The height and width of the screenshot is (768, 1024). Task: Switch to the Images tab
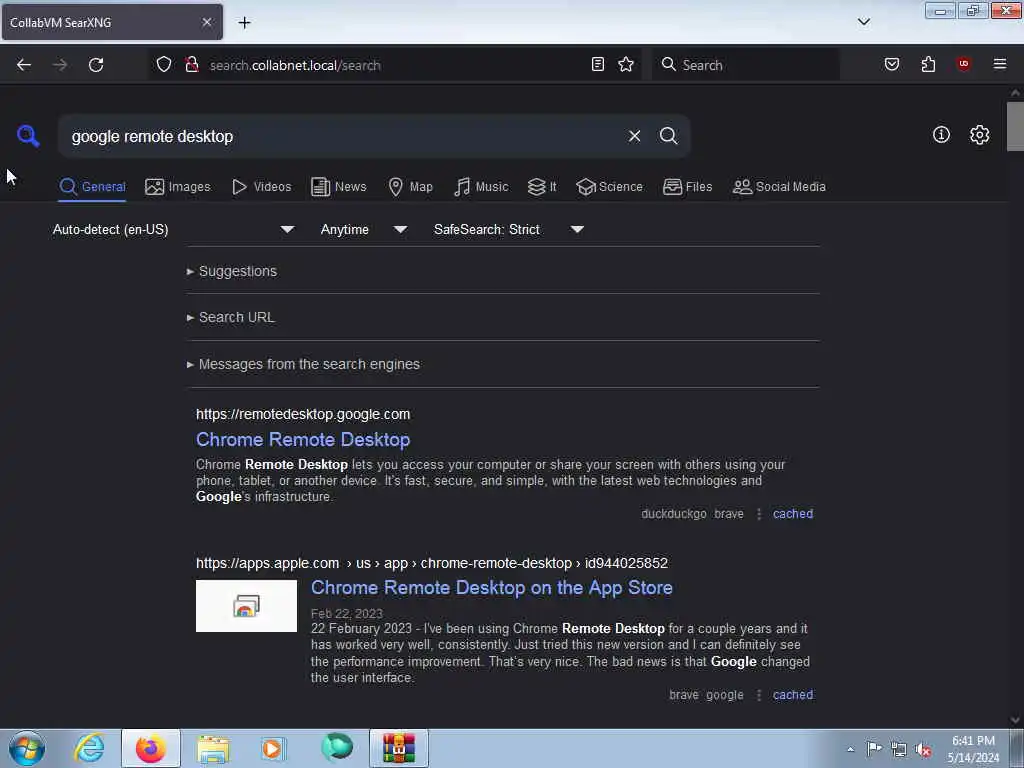178,187
